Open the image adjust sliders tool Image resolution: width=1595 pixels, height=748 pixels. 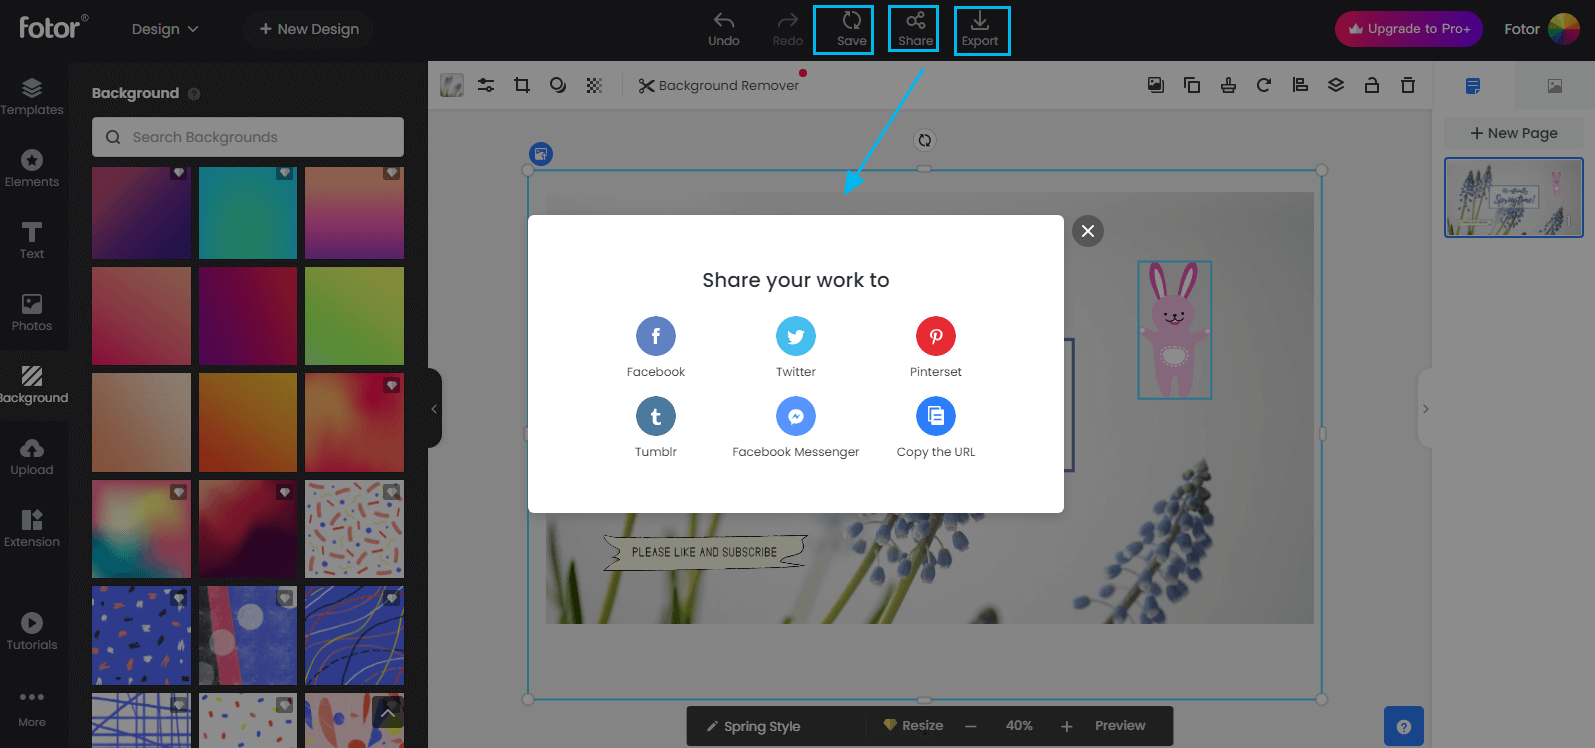(x=486, y=85)
